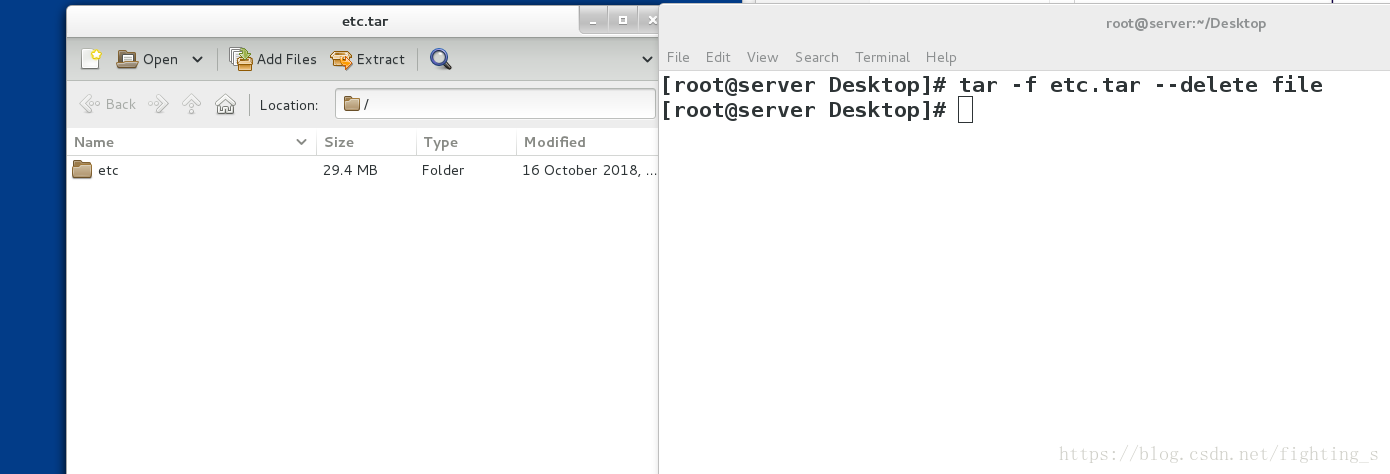Sort the file list by Modified date
The height and width of the screenshot is (474, 1390).
pyautogui.click(x=587, y=142)
